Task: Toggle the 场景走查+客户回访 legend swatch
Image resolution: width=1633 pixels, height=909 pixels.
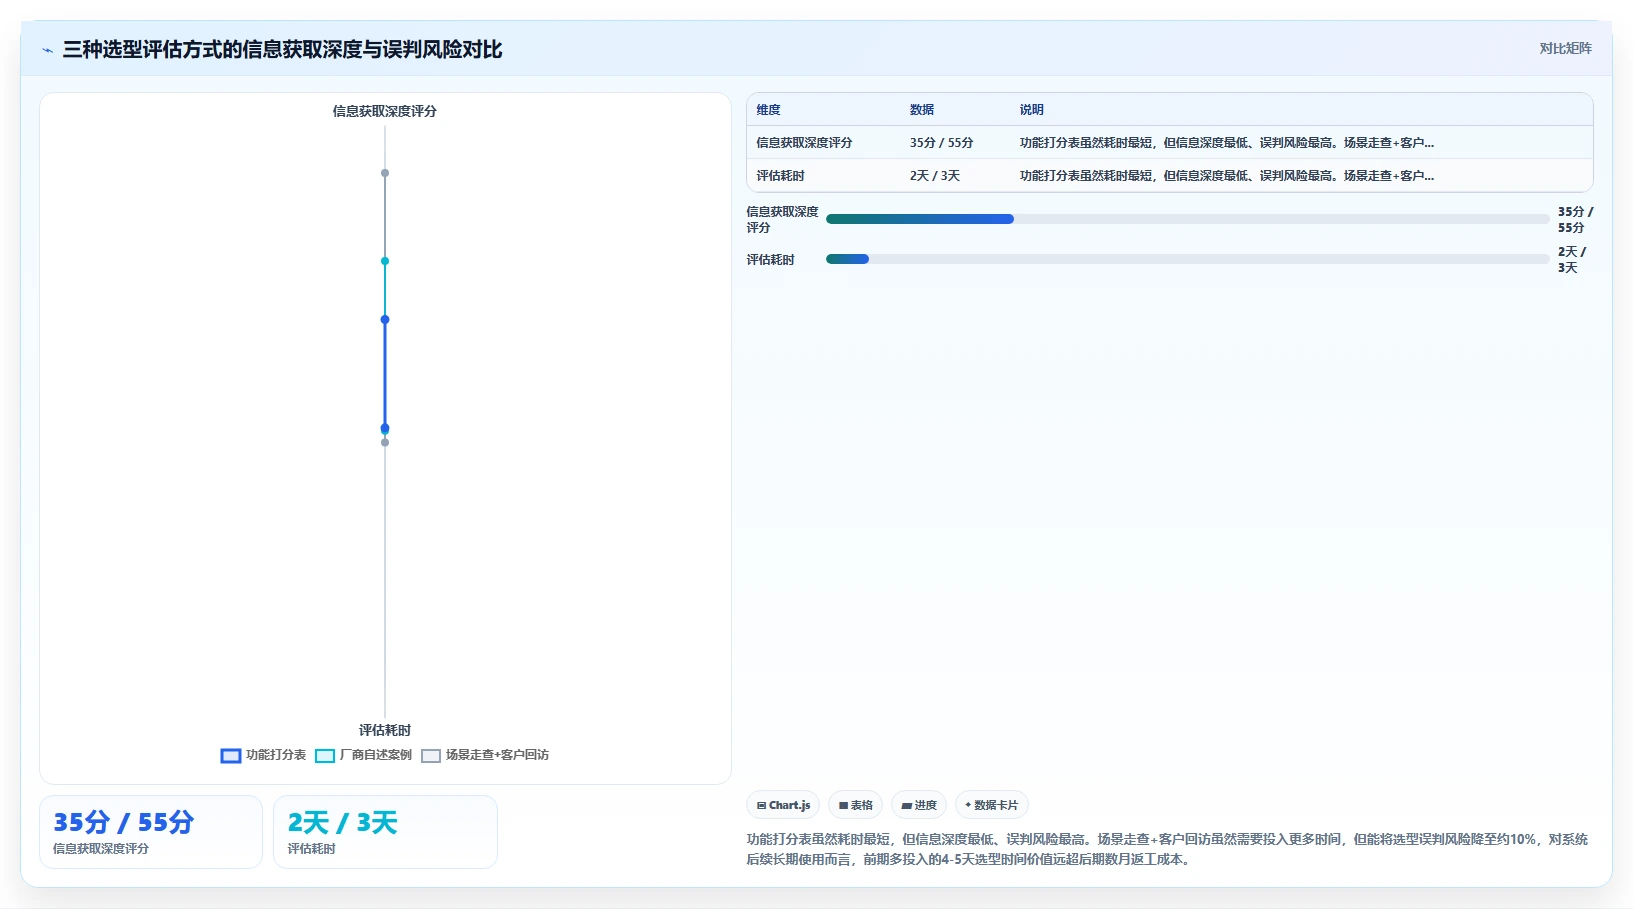Action: point(431,756)
